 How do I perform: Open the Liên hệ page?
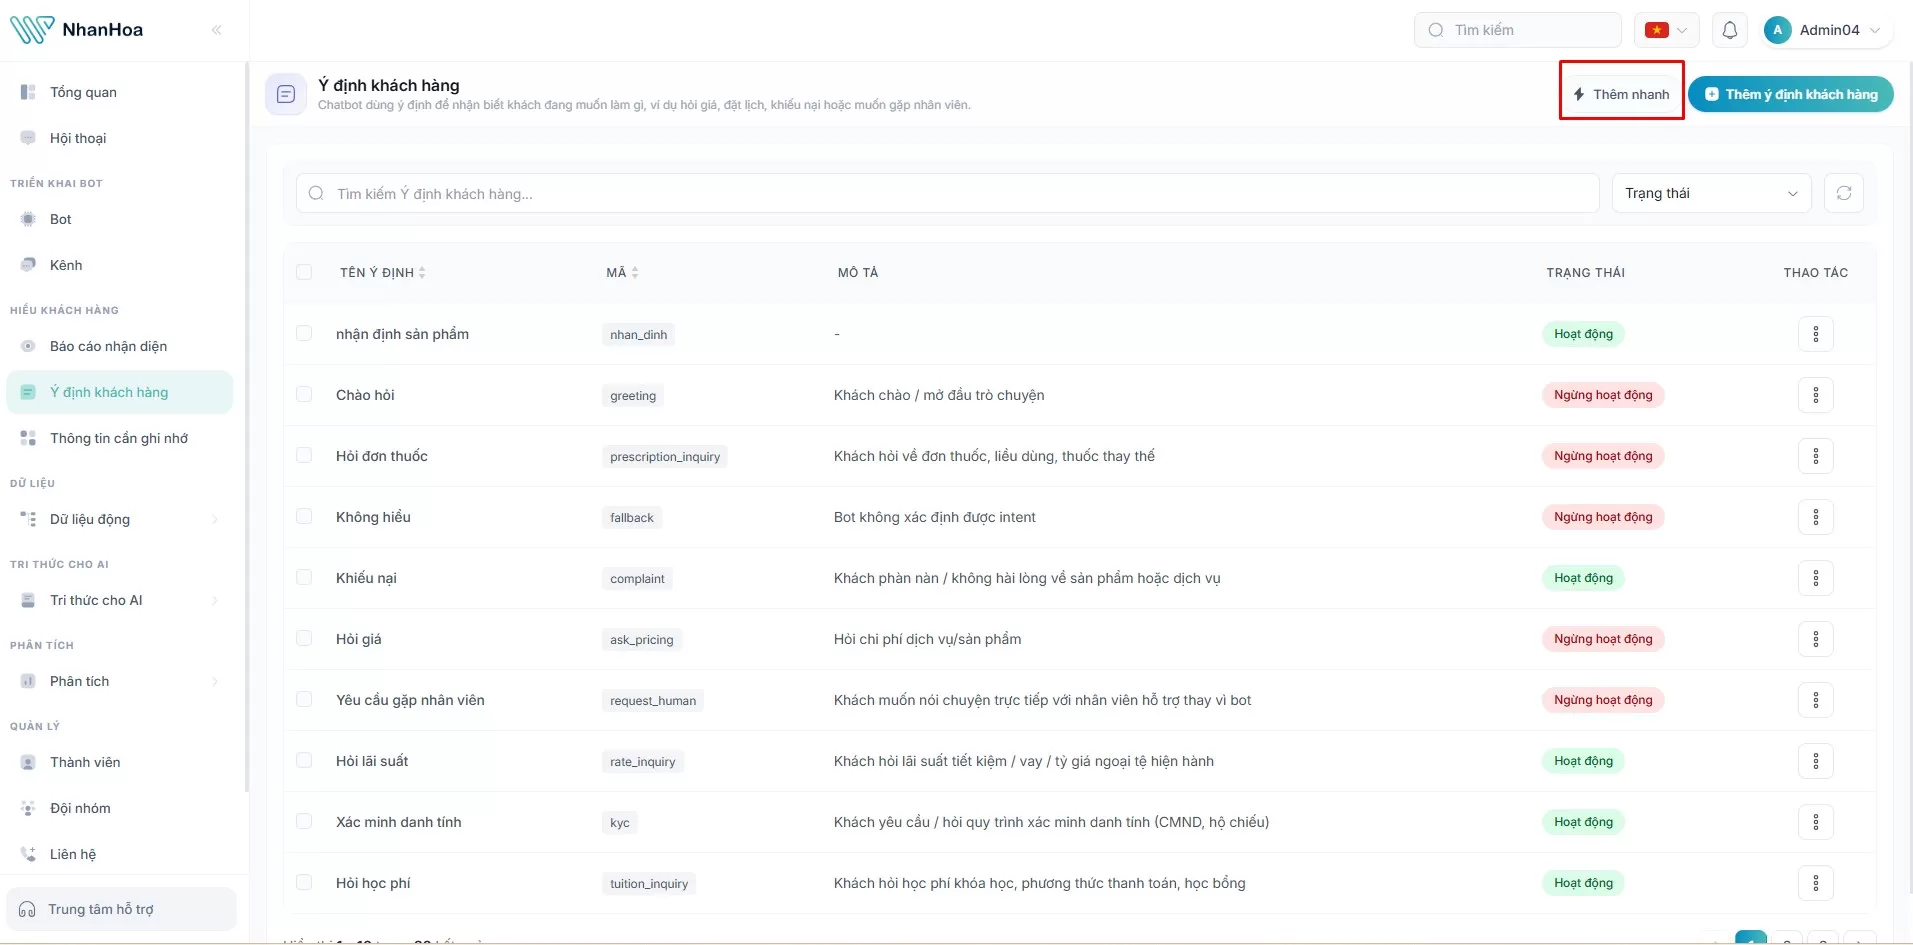click(119, 854)
